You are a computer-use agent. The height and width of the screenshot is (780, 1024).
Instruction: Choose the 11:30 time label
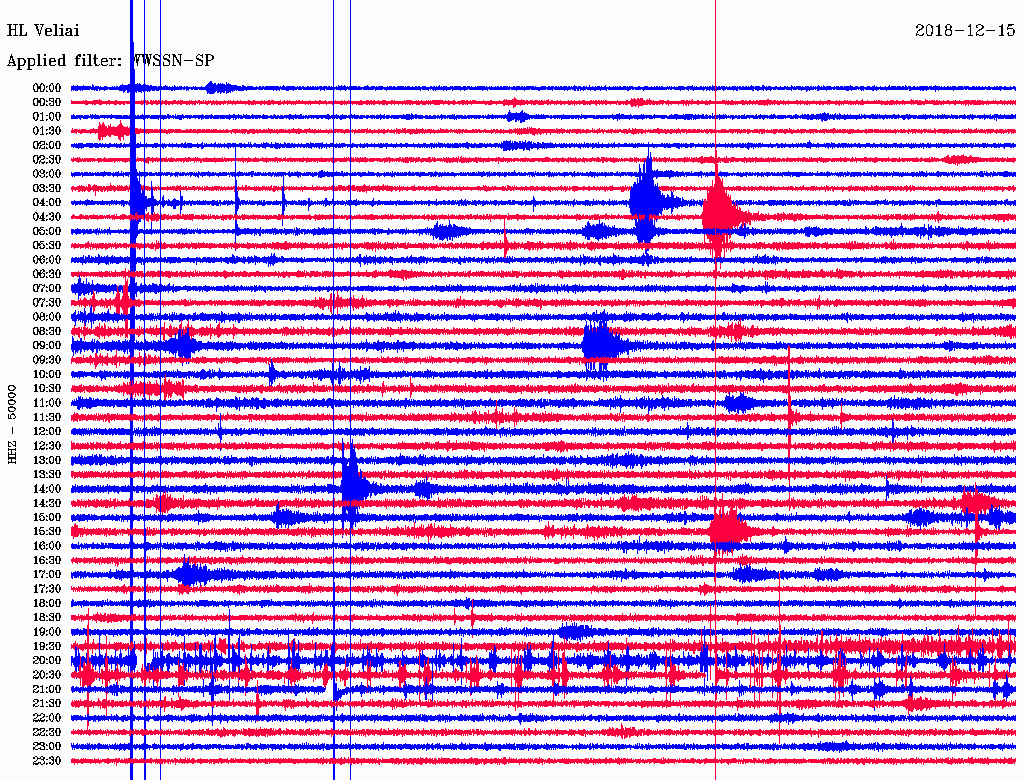click(x=47, y=417)
